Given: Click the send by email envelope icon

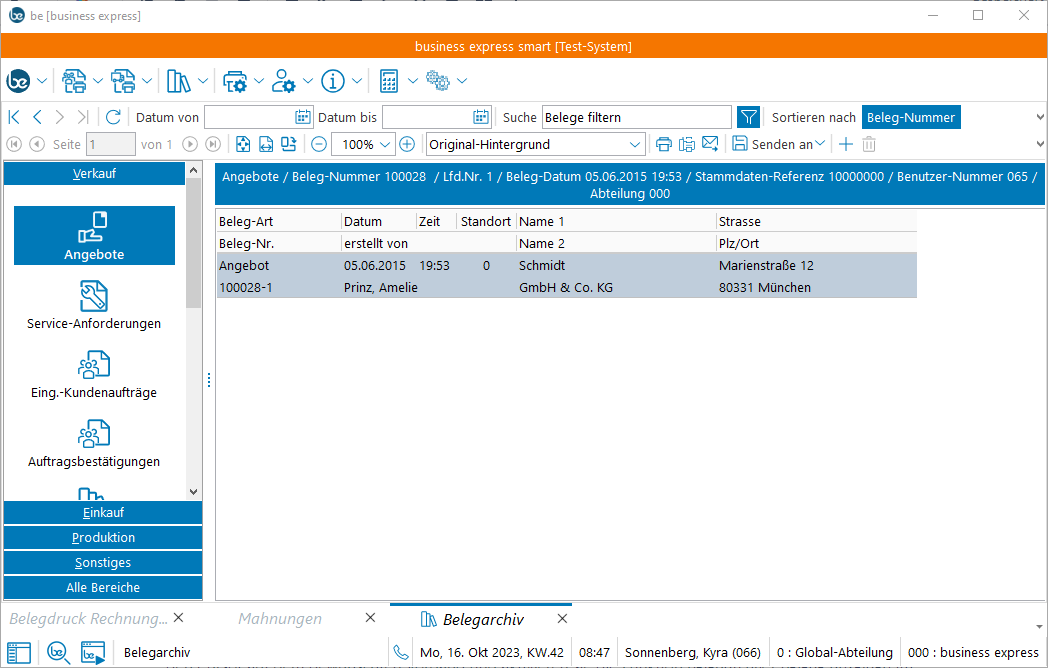Looking at the screenshot, I should (710, 144).
